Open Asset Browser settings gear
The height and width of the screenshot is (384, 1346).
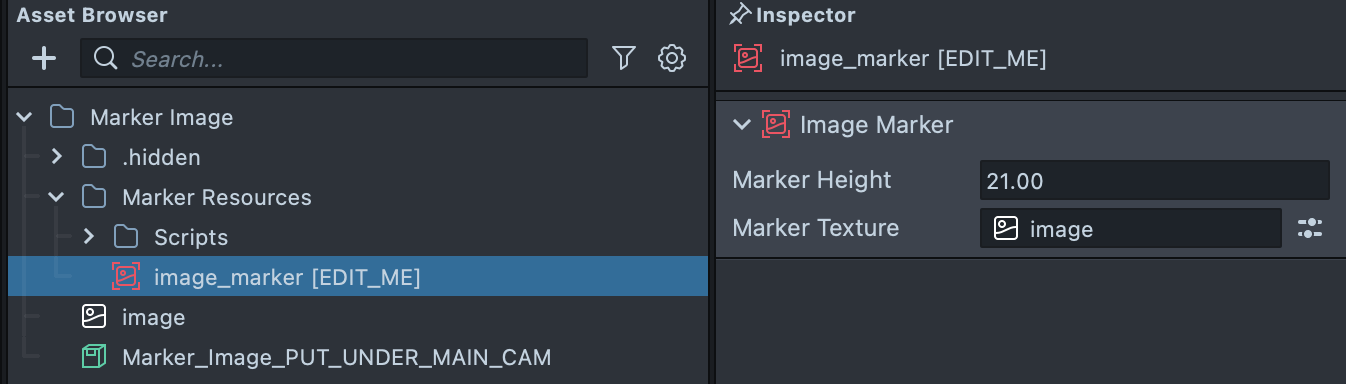[x=672, y=59]
